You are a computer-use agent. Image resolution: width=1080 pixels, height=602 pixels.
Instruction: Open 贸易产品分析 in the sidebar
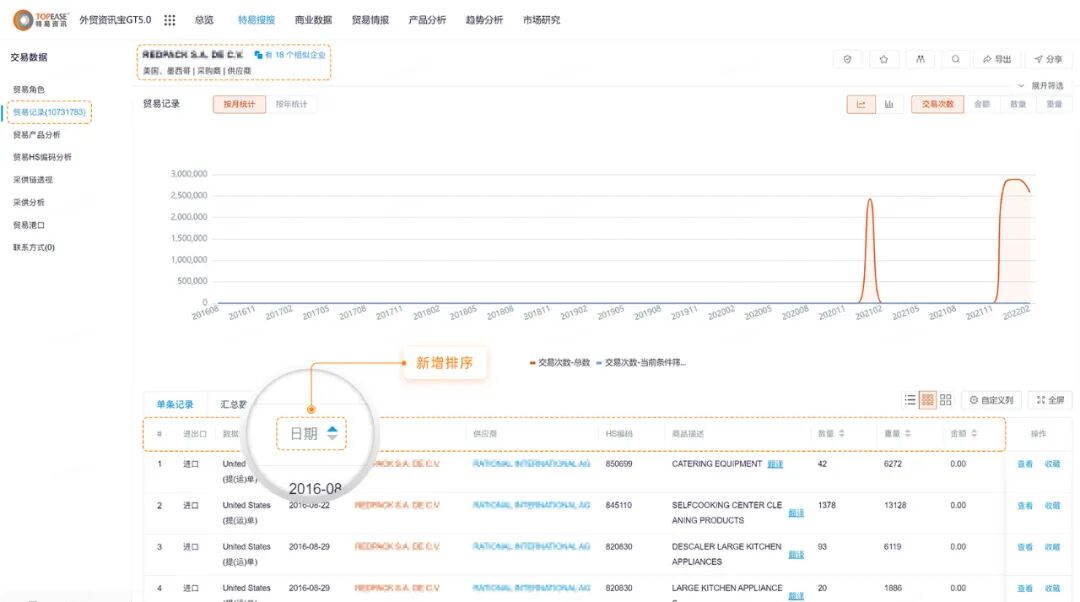37,135
